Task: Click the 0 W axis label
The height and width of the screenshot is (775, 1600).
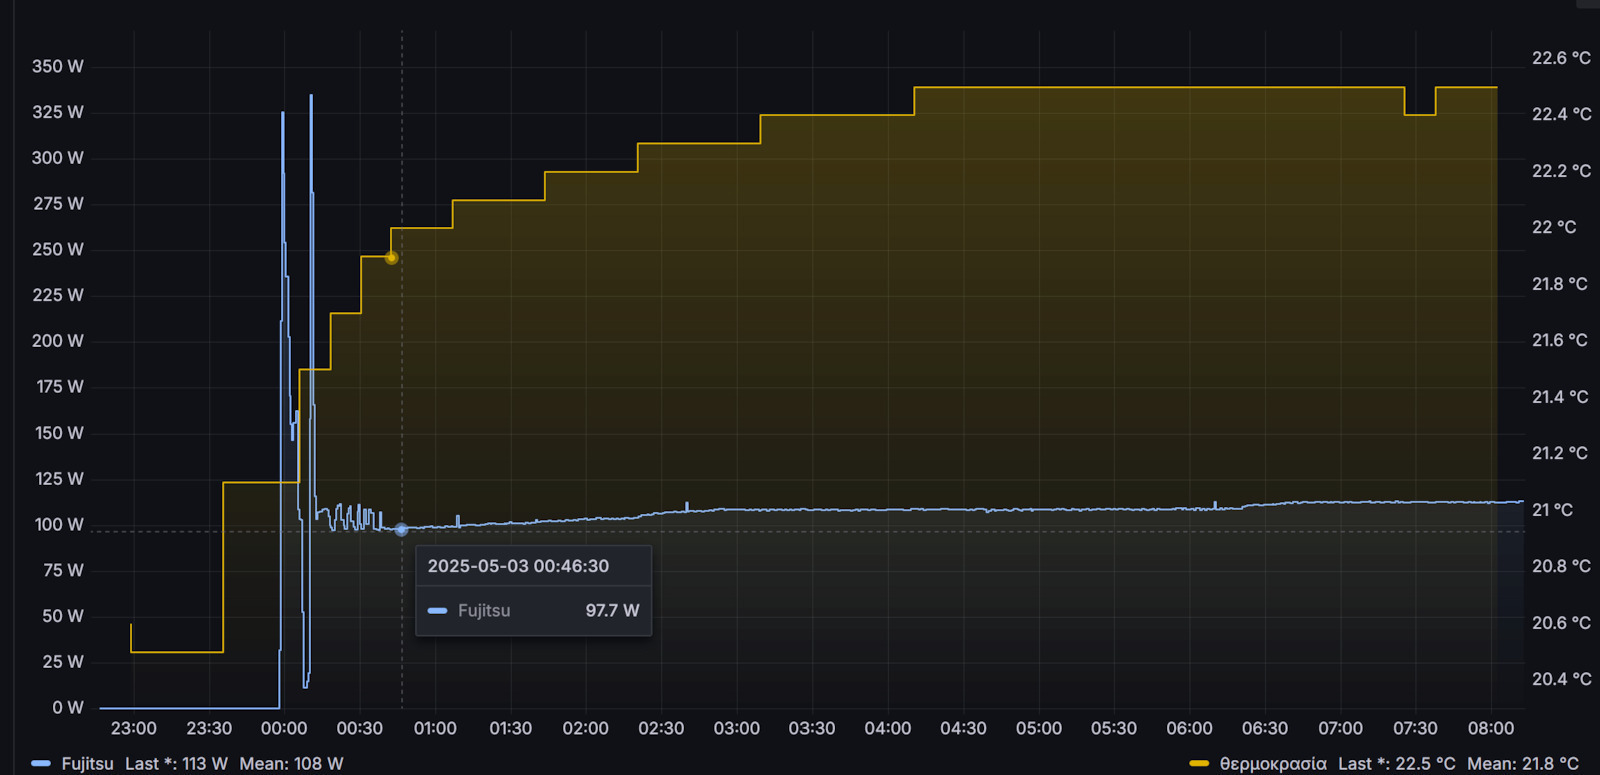Action: [x=68, y=707]
